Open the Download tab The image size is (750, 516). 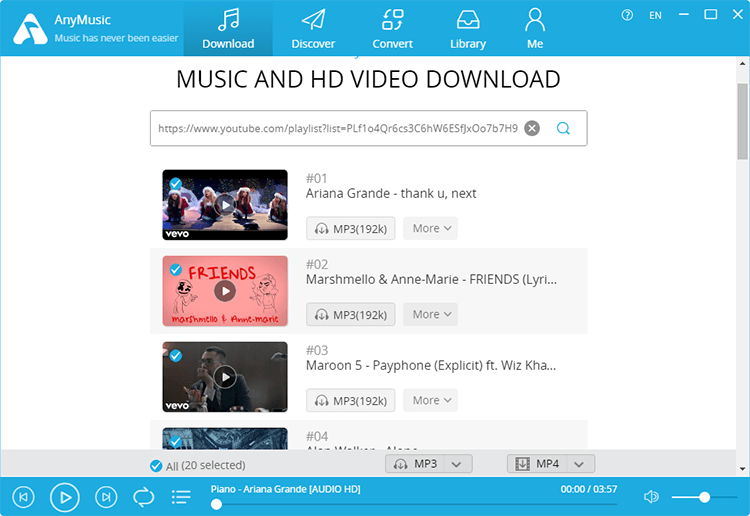point(228,29)
